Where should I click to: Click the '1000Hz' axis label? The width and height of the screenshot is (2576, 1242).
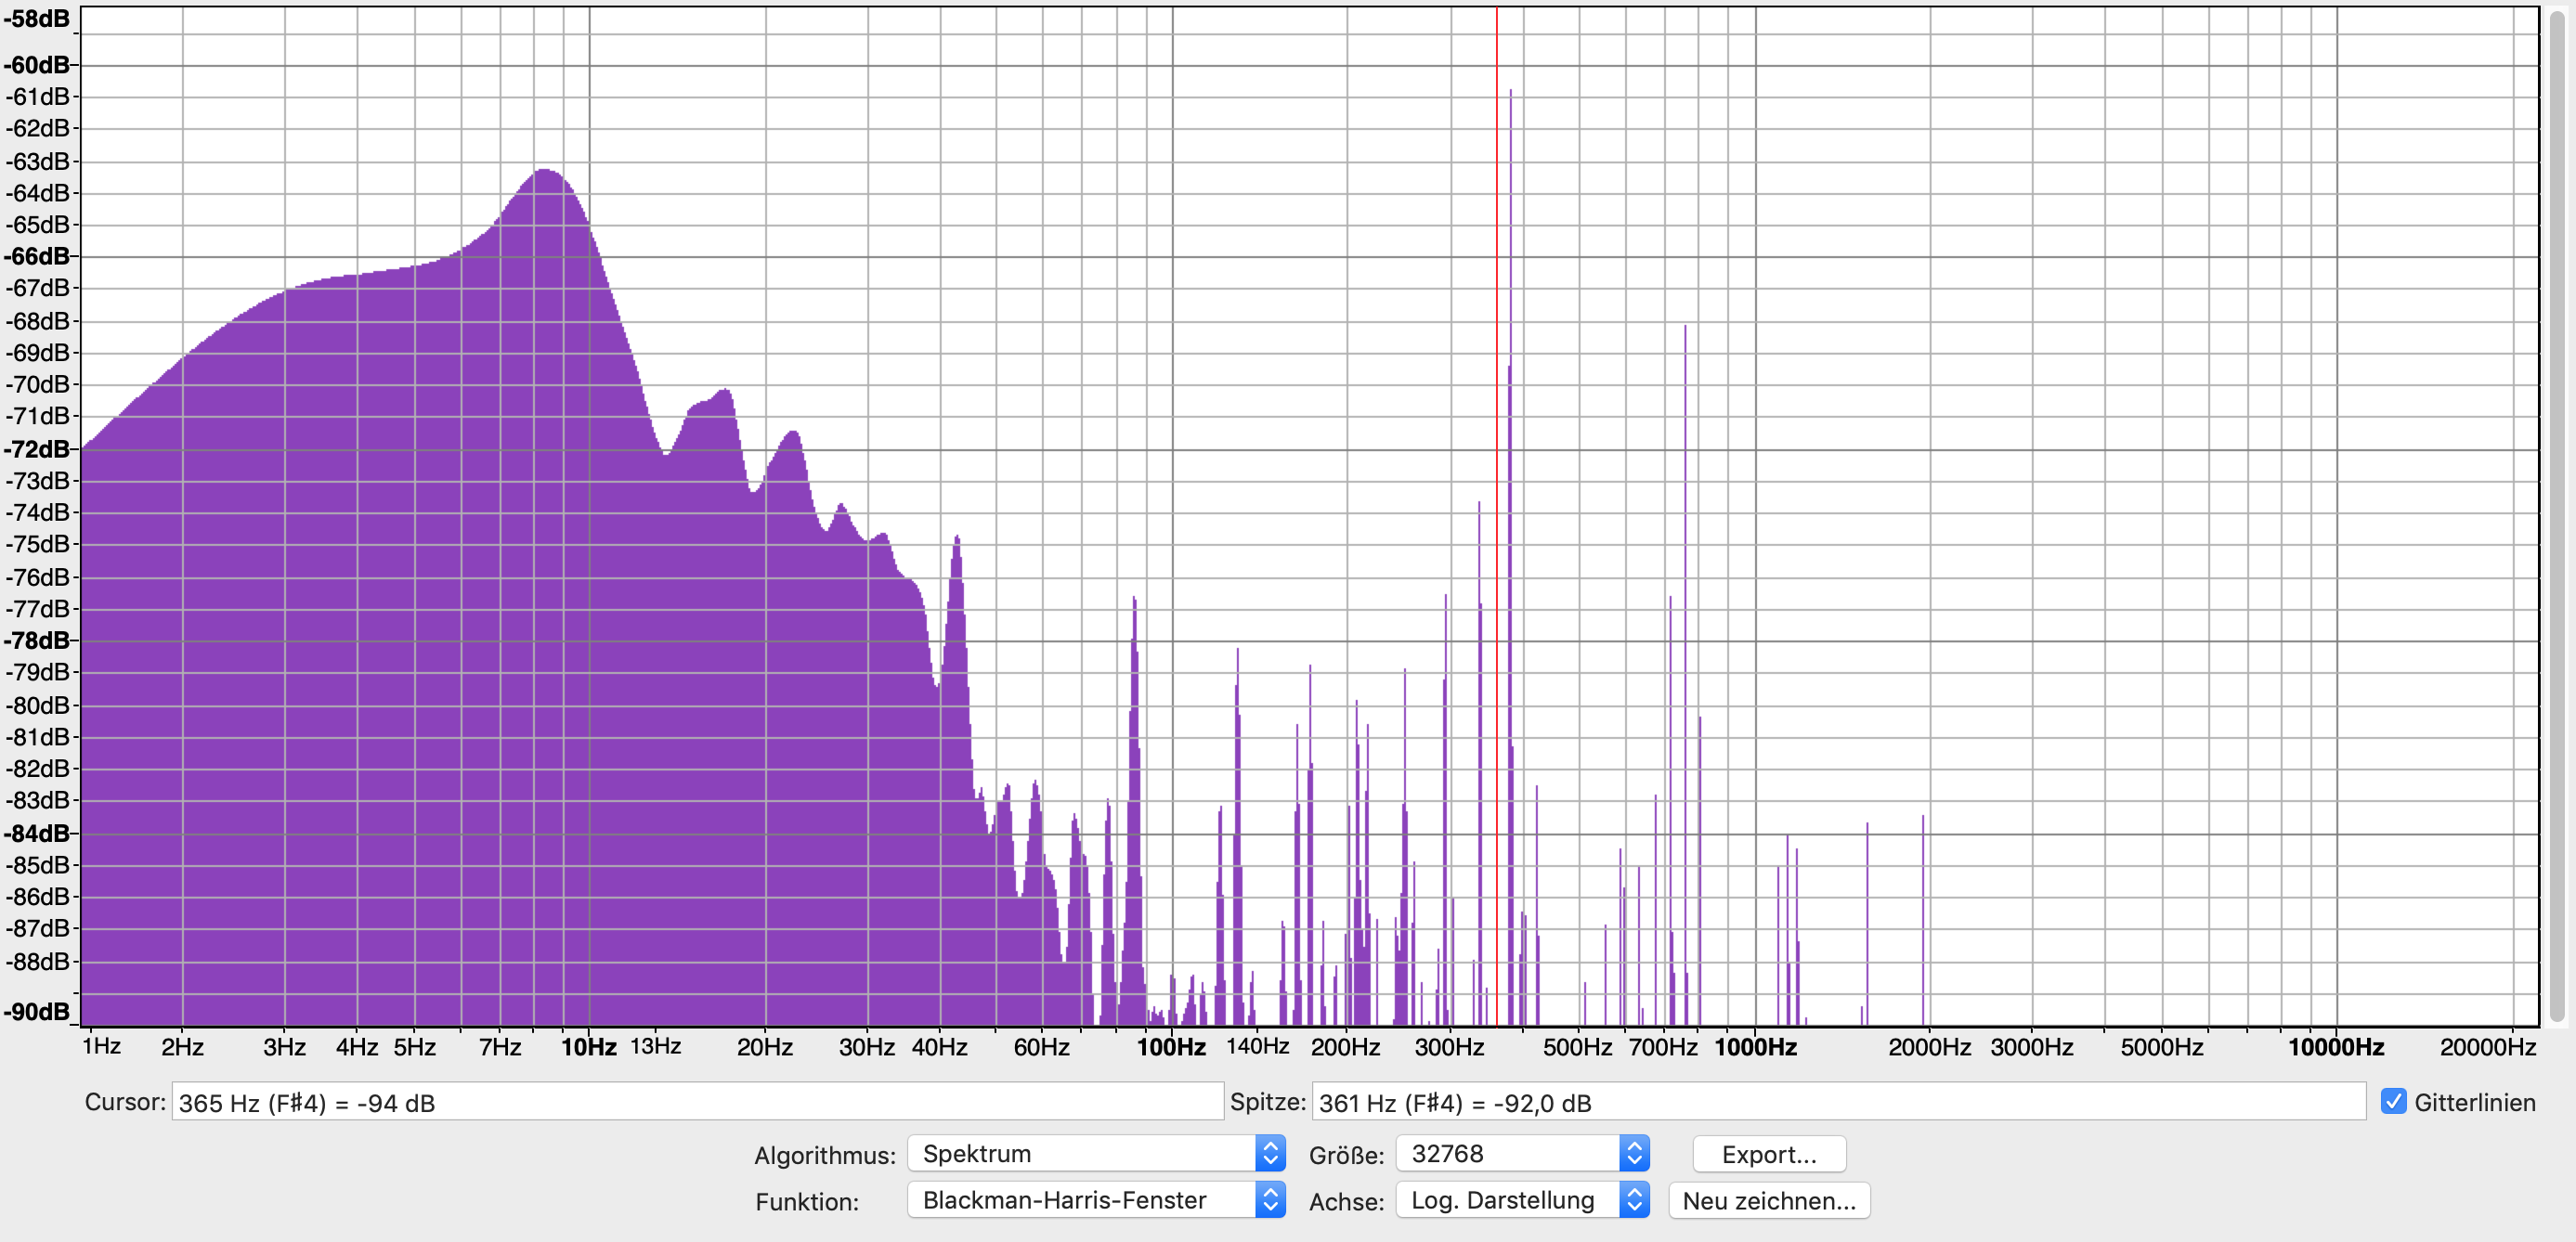[x=1755, y=1047]
